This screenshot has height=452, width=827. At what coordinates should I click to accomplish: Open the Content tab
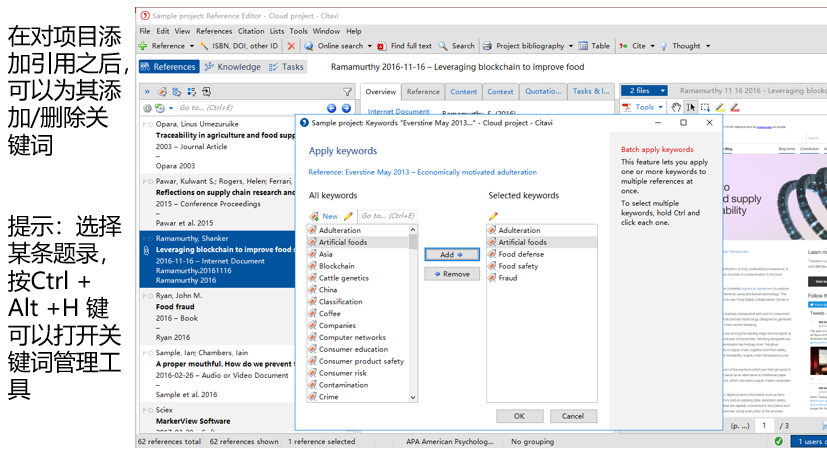tap(463, 91)
